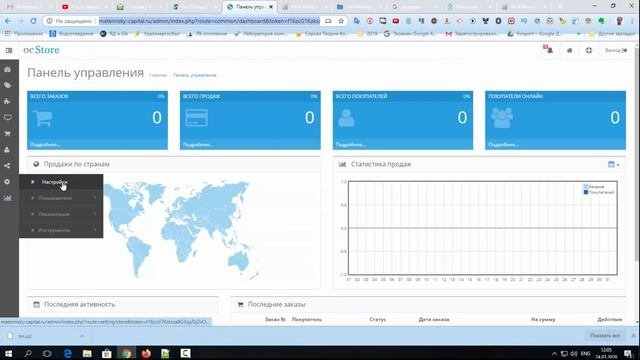The width and height of the screenshot is (640, 360).
Task: Click the Заказов legend entry in chart
Action: [x=594, y=187]
